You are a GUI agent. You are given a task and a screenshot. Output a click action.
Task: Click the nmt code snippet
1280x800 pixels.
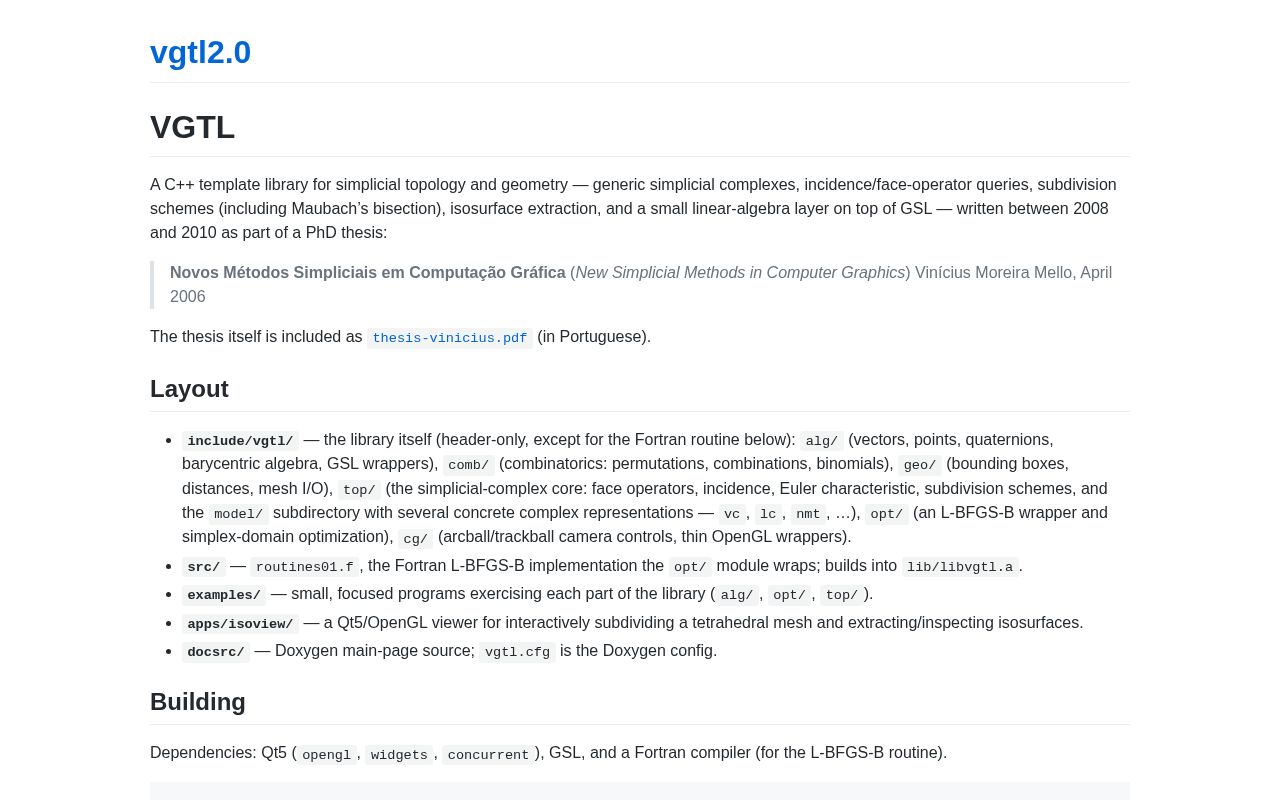(x=808, y=514)
